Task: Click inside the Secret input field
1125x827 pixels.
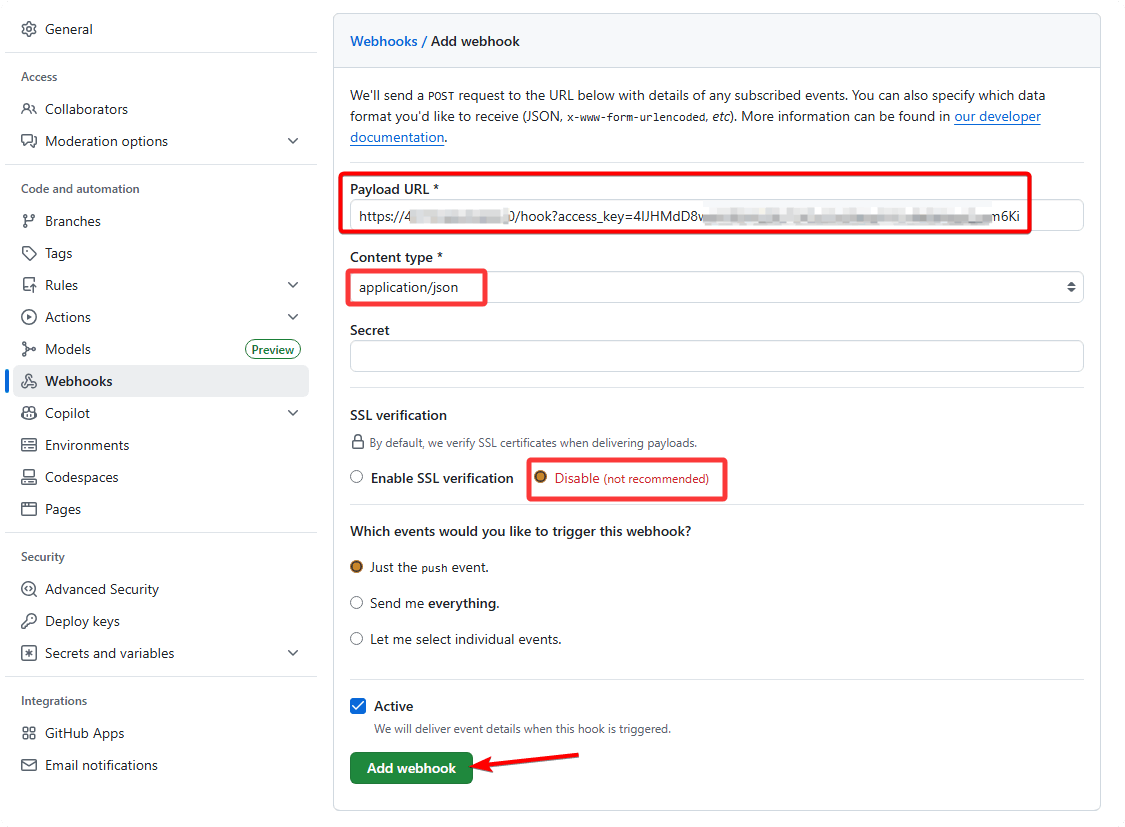Action: [x=715, y=355]
